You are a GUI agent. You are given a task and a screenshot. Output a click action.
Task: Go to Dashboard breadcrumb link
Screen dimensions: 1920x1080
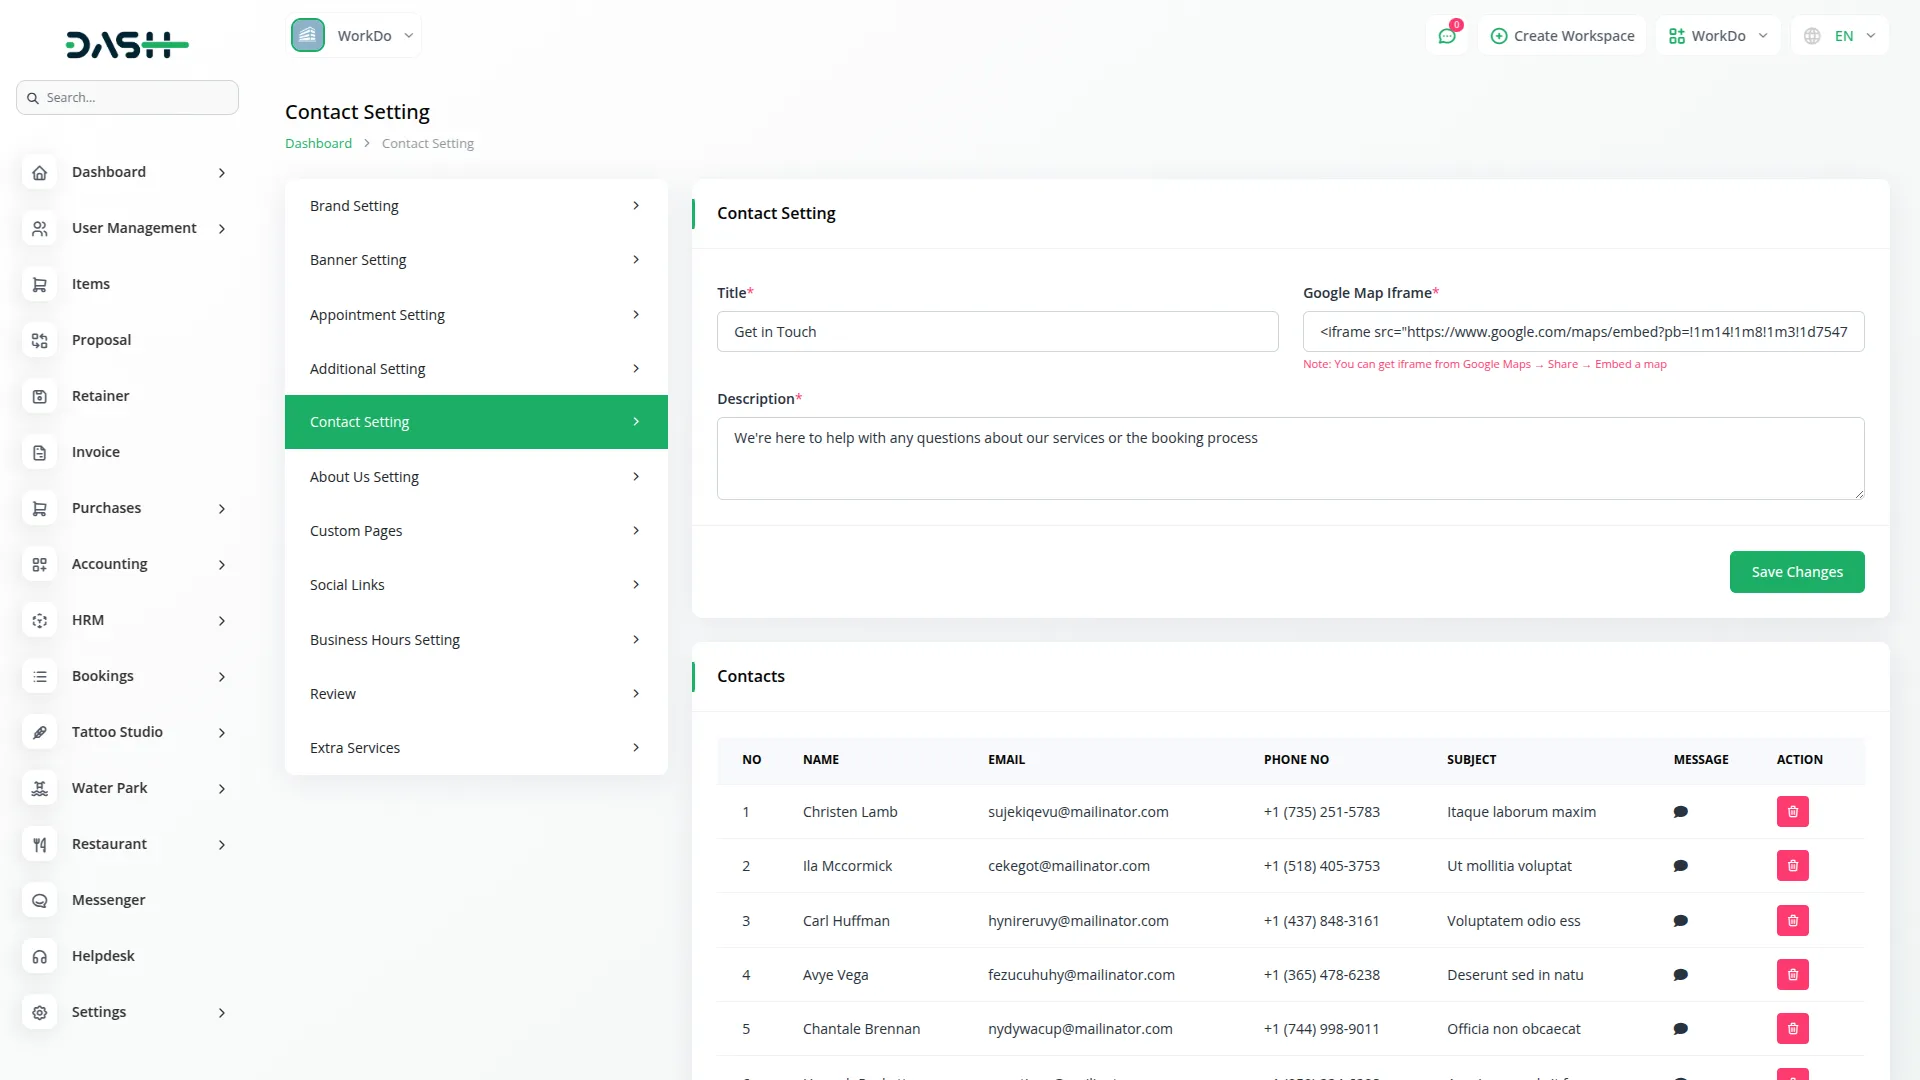coord(318,144)
